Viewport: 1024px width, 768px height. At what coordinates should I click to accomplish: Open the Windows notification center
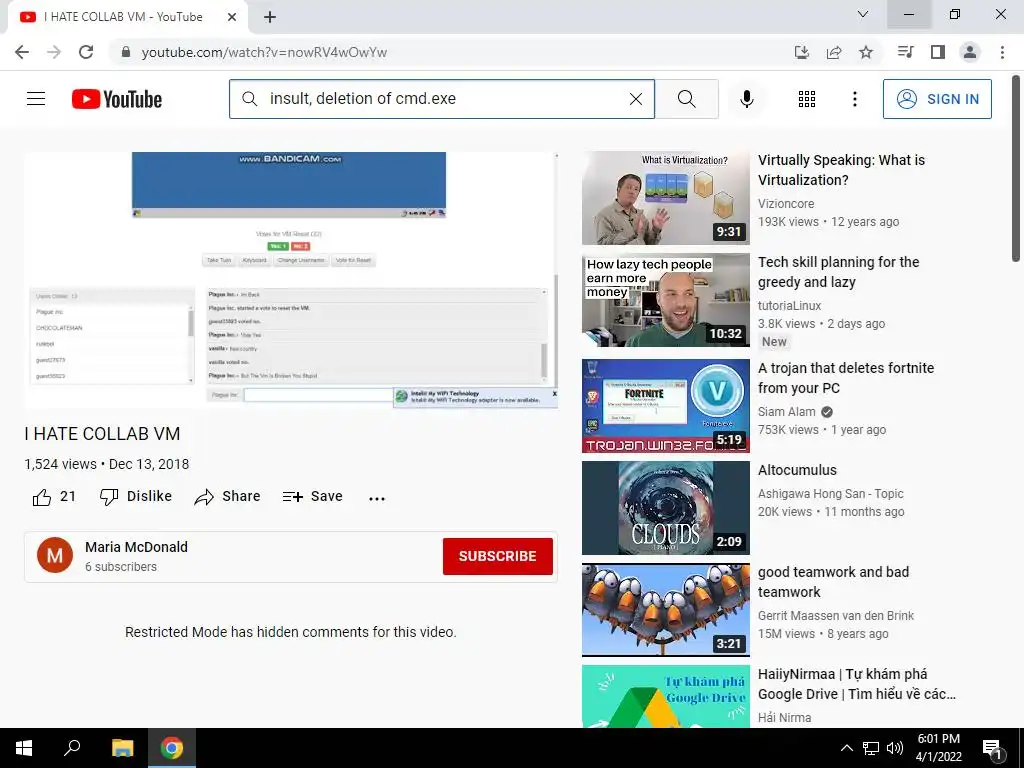click(992, 750)
